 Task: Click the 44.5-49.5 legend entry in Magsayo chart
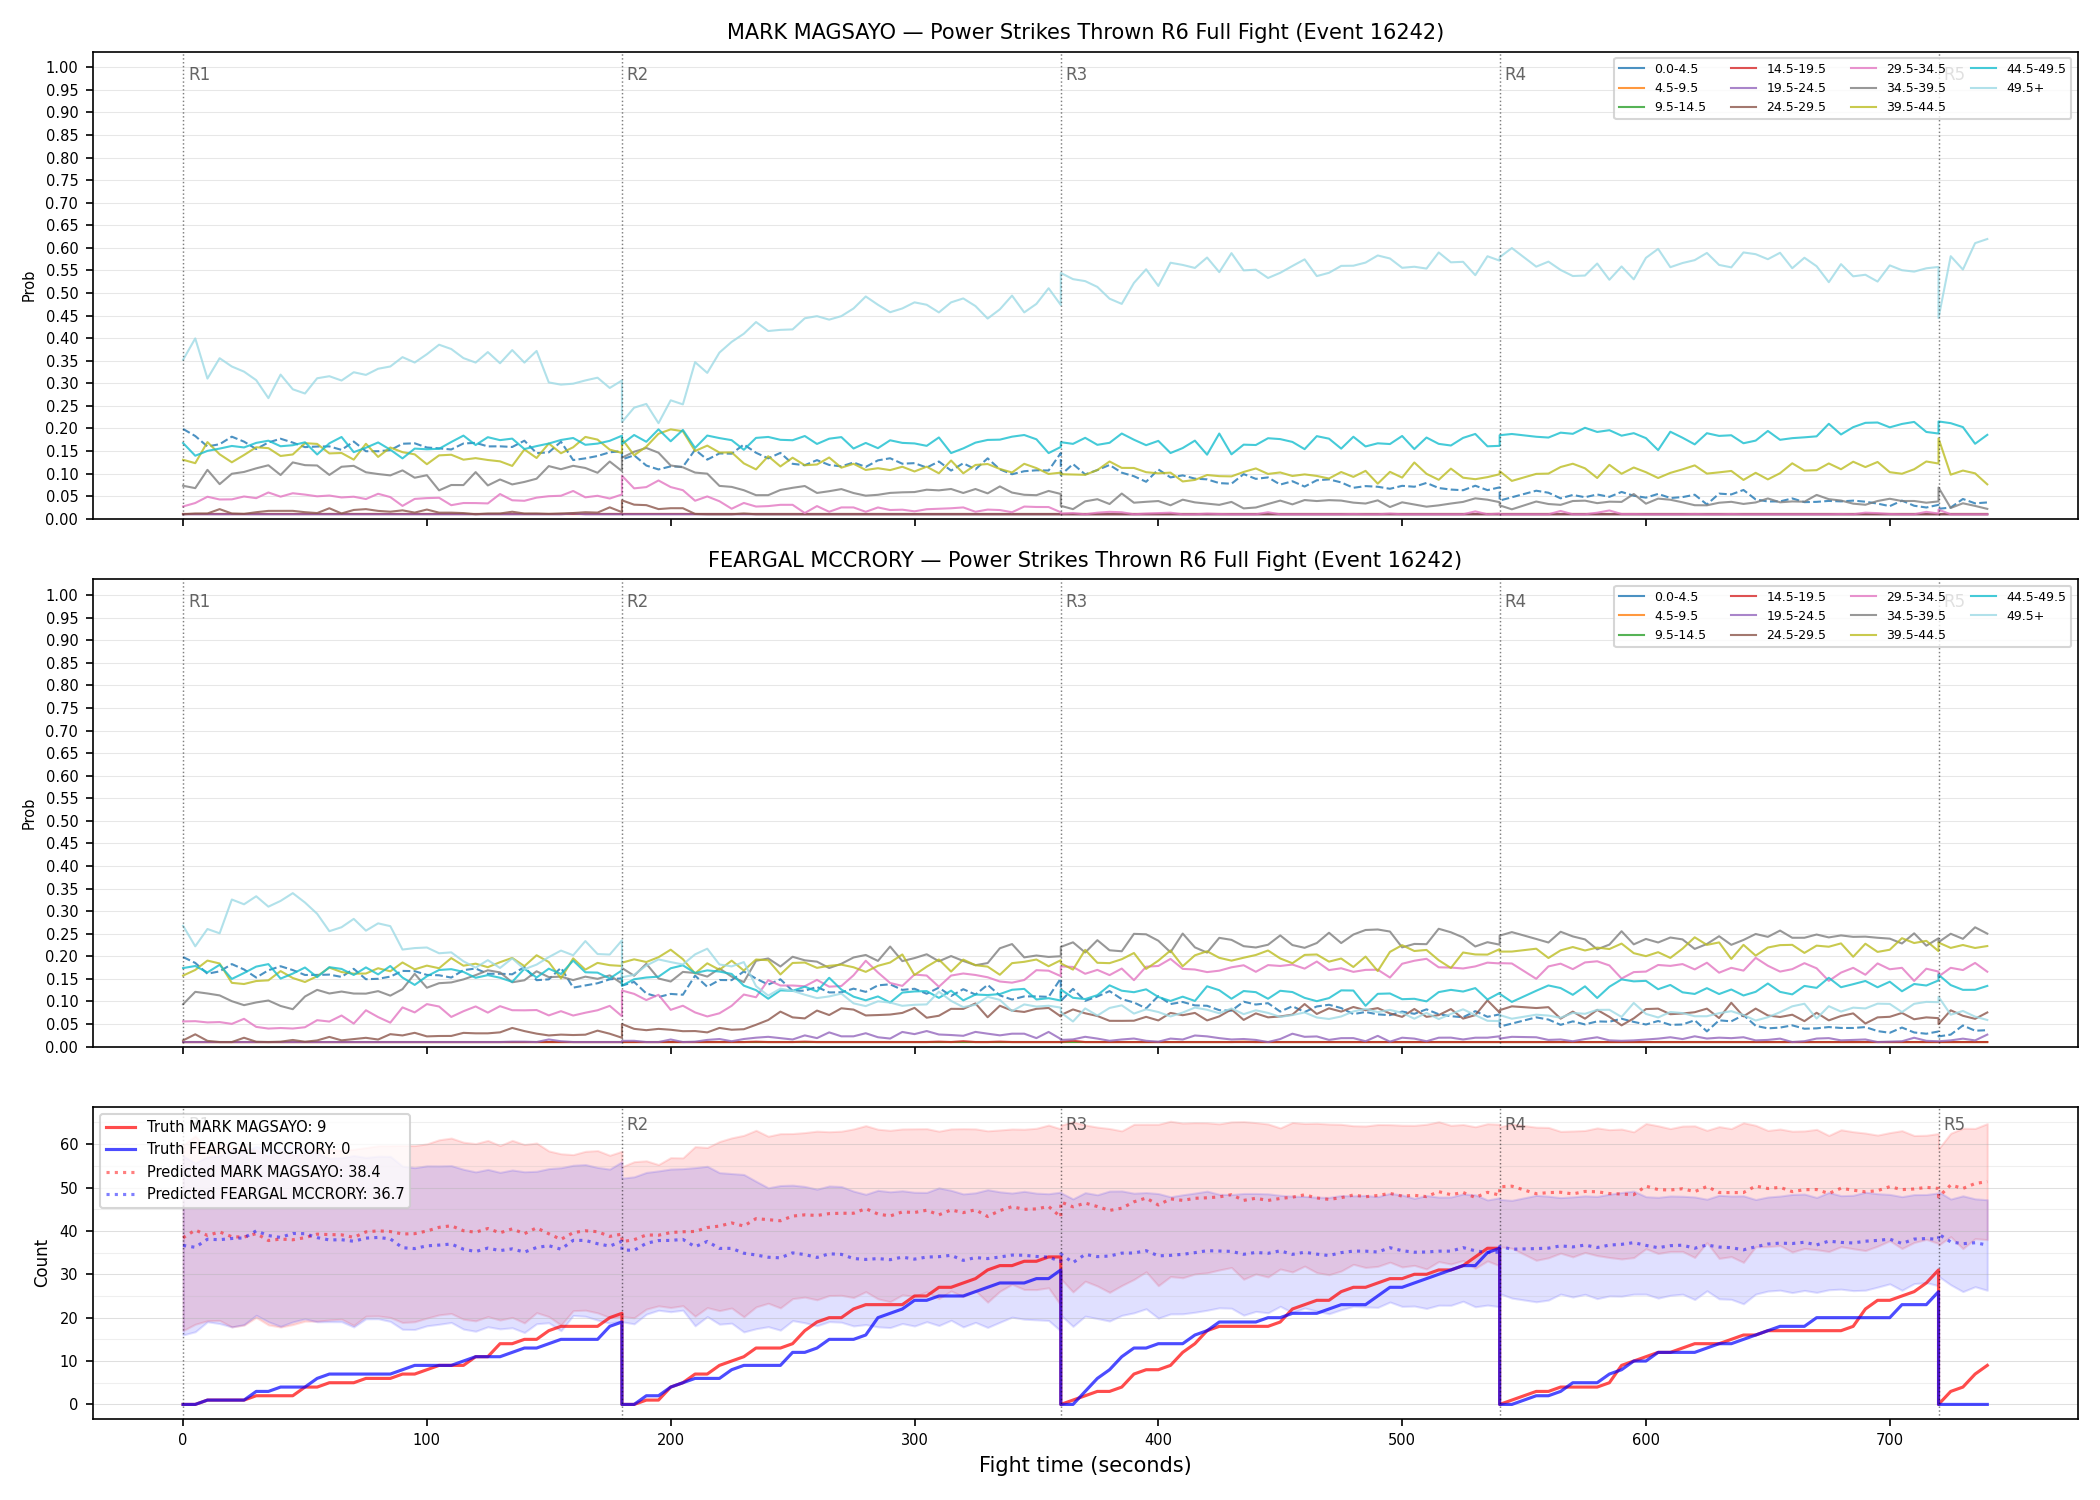click(2018, 69)
